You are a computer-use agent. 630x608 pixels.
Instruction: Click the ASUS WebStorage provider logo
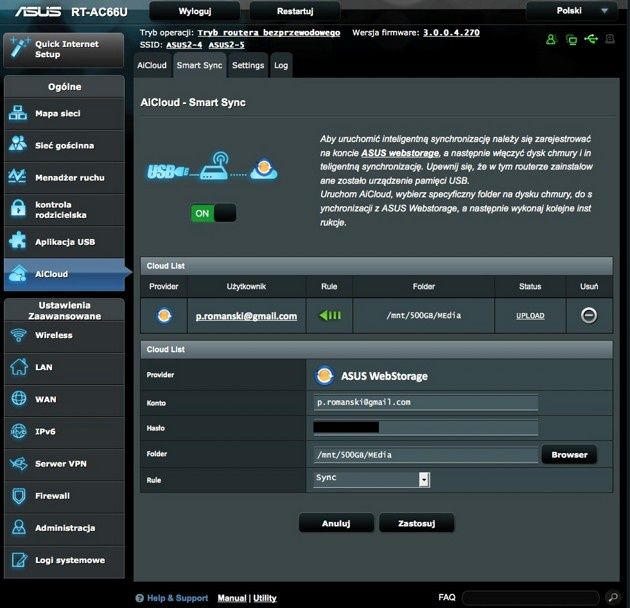coord(324,376)
